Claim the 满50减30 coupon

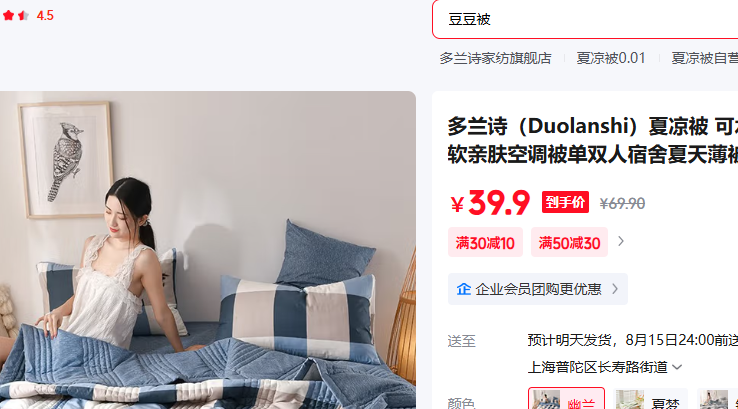pos(570,242)
